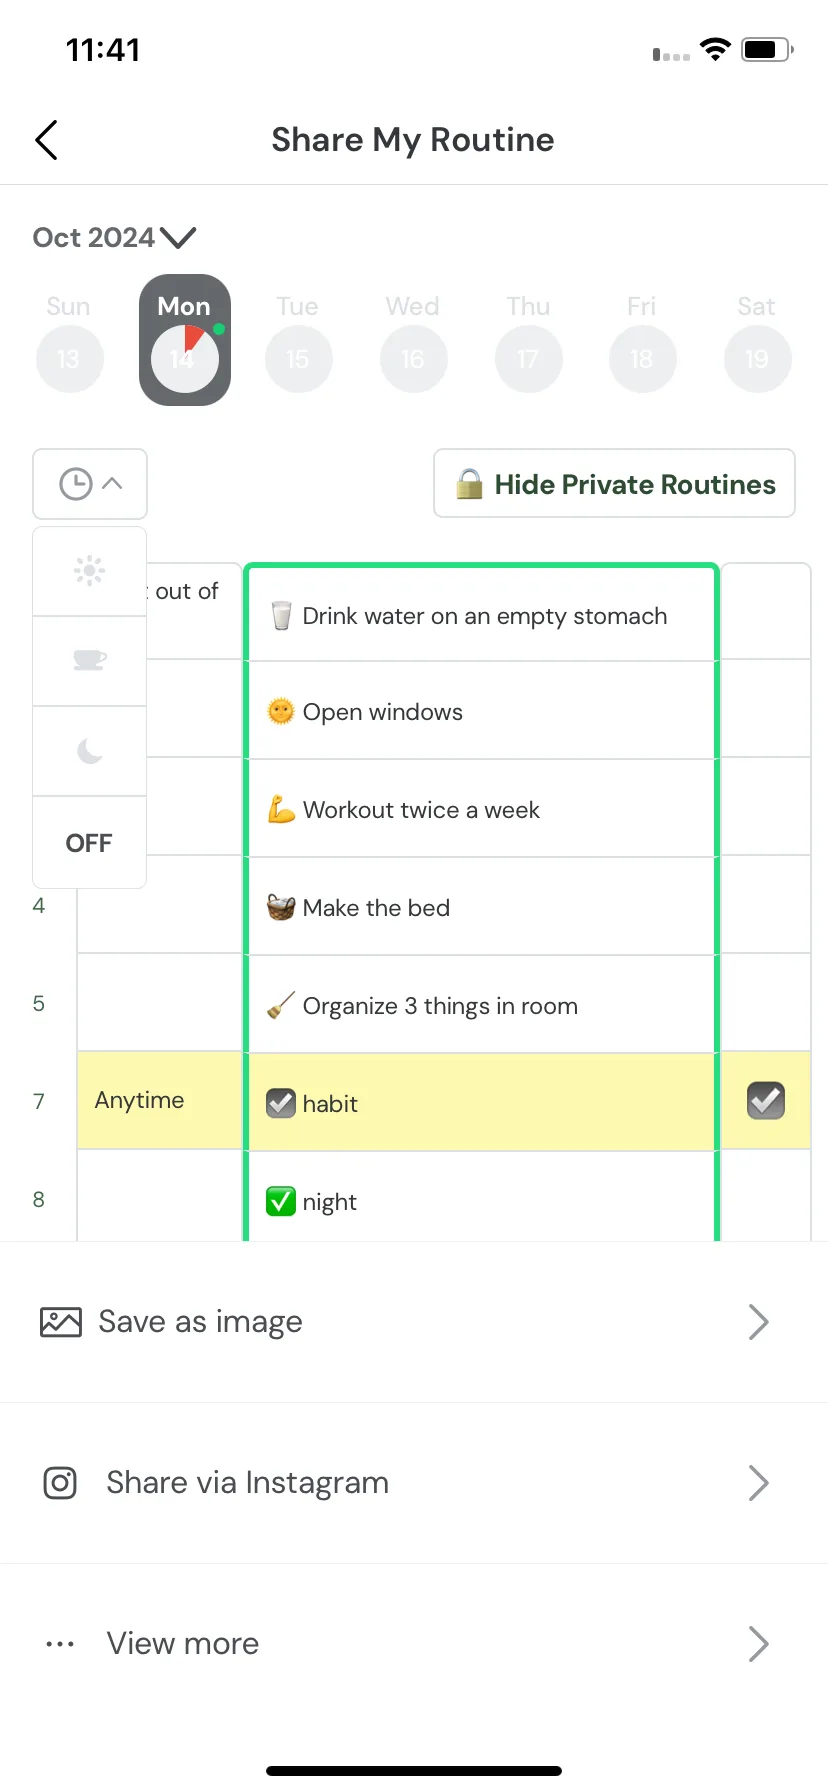This screenshot has width=828, height=1792.
Task: Tap the Instagram logo icon
Action: [x=60, y=1483]
